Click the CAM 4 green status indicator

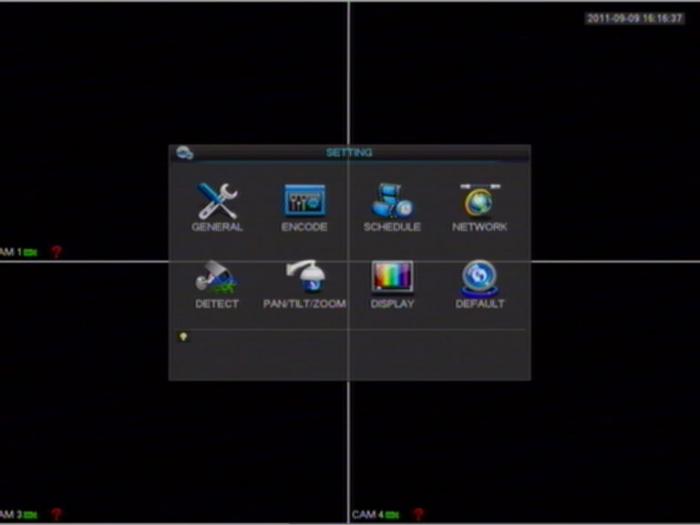tap(392, 515)
